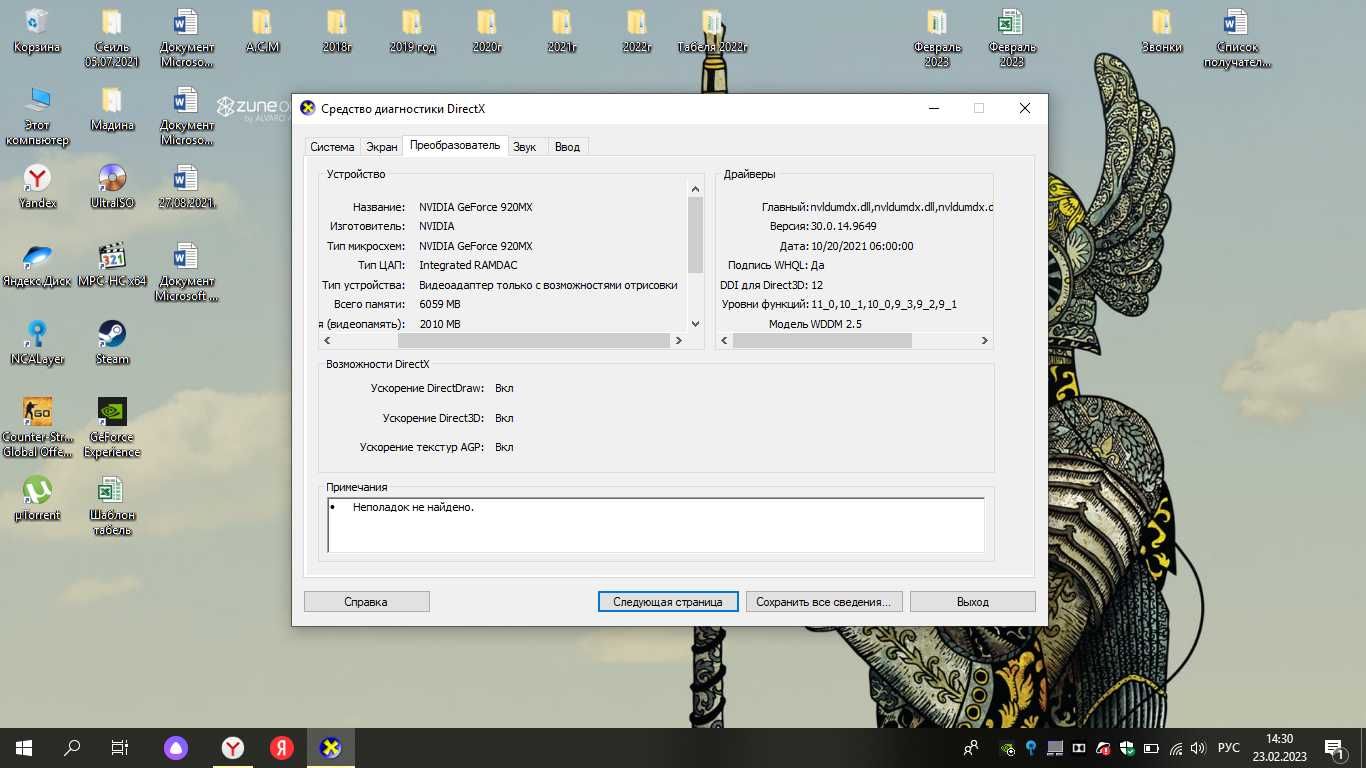Open the 2018г folder

pyautogui.click(x=337, y=31)
